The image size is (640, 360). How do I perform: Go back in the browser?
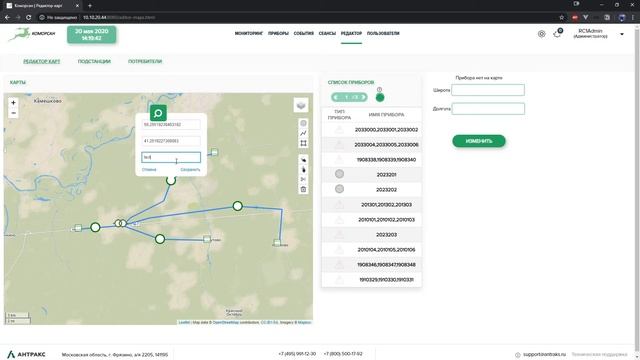click(x=7, y=18)
